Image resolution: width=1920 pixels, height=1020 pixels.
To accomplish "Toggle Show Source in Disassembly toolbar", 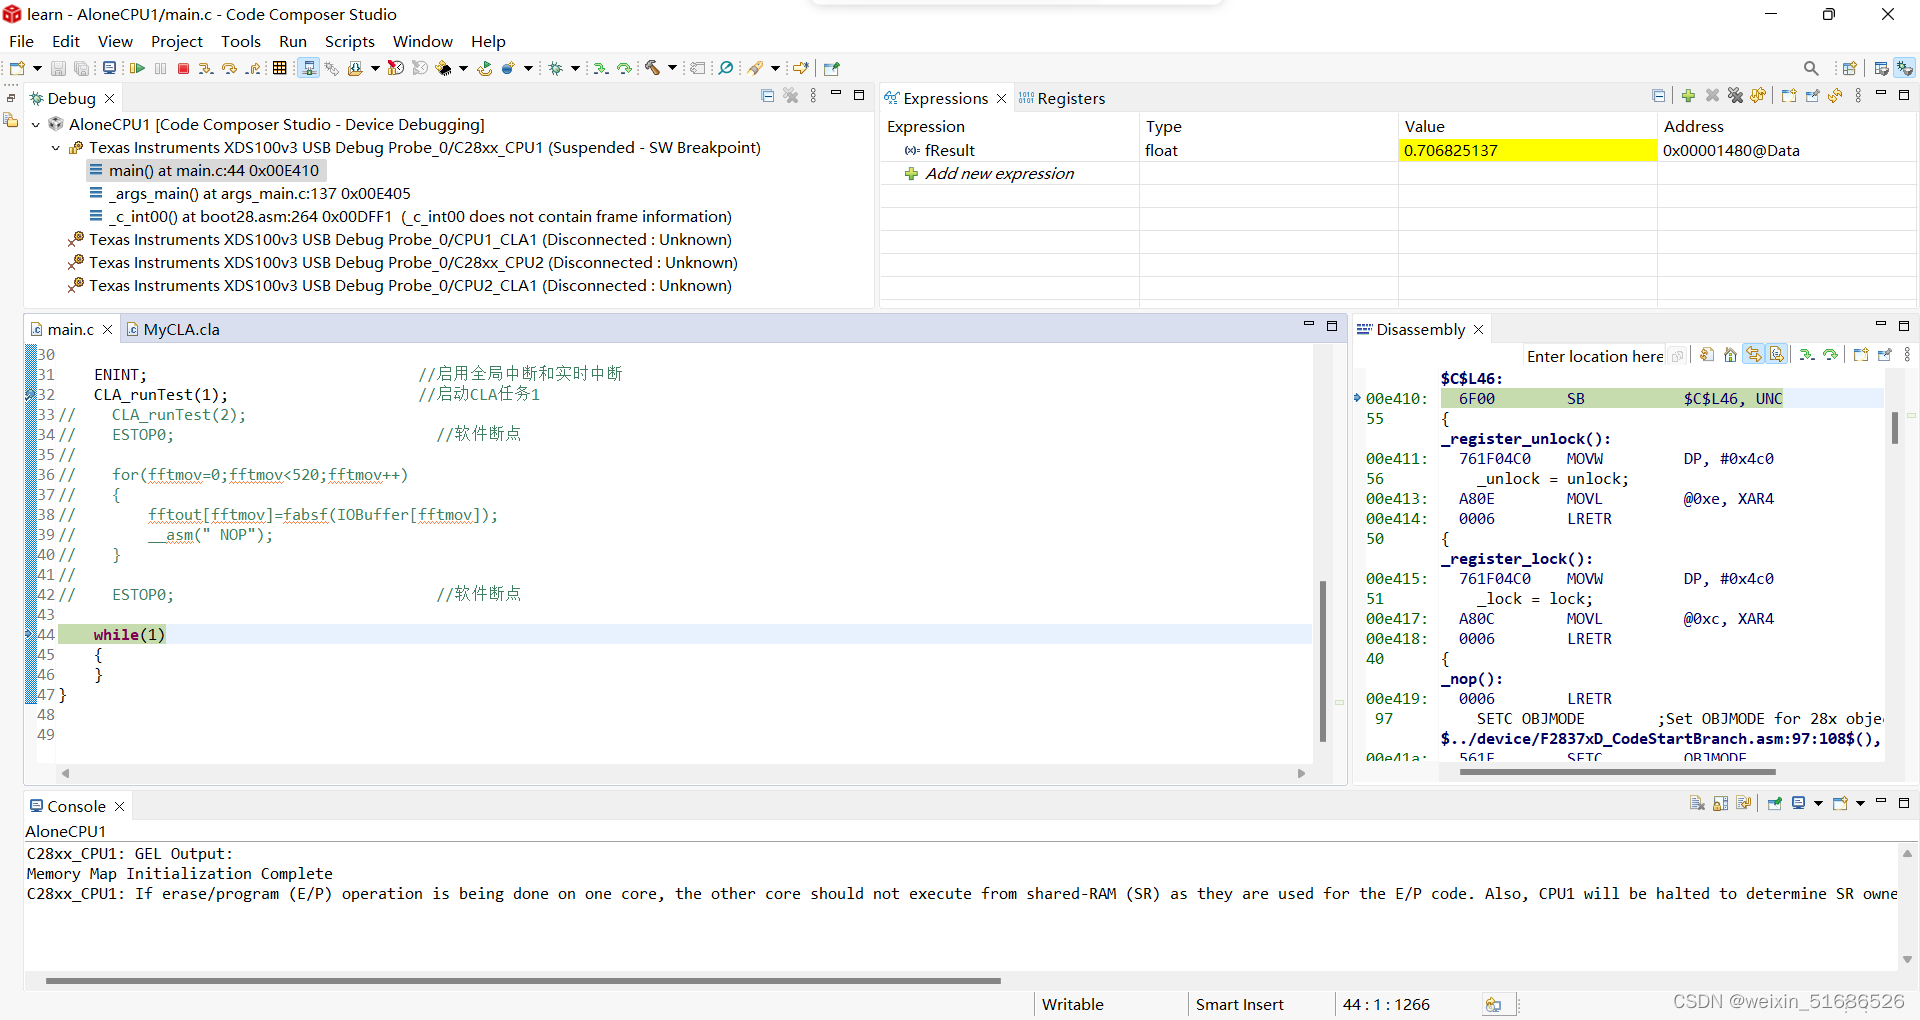I will tap(1776, 354).
